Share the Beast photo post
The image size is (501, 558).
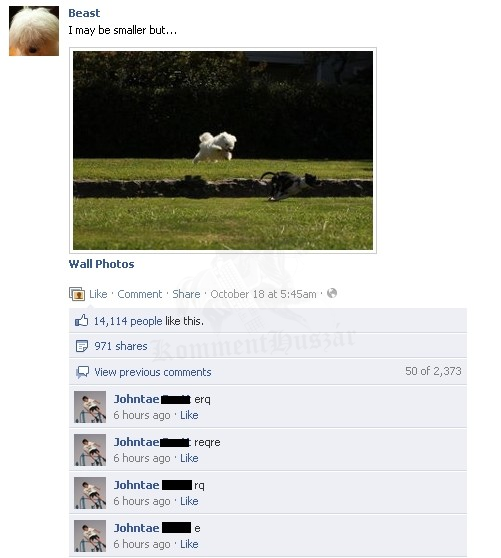(186, 294)
